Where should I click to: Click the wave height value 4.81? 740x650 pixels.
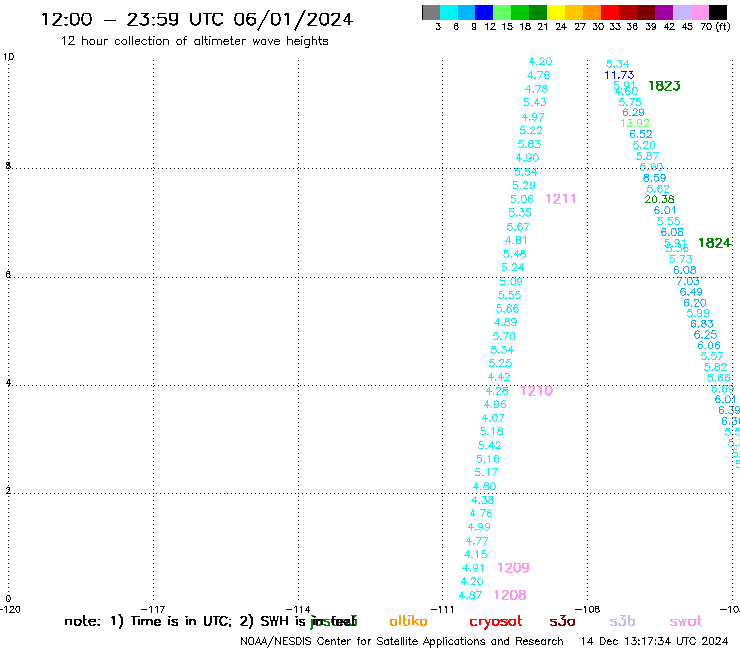click(x=516, y=240)
